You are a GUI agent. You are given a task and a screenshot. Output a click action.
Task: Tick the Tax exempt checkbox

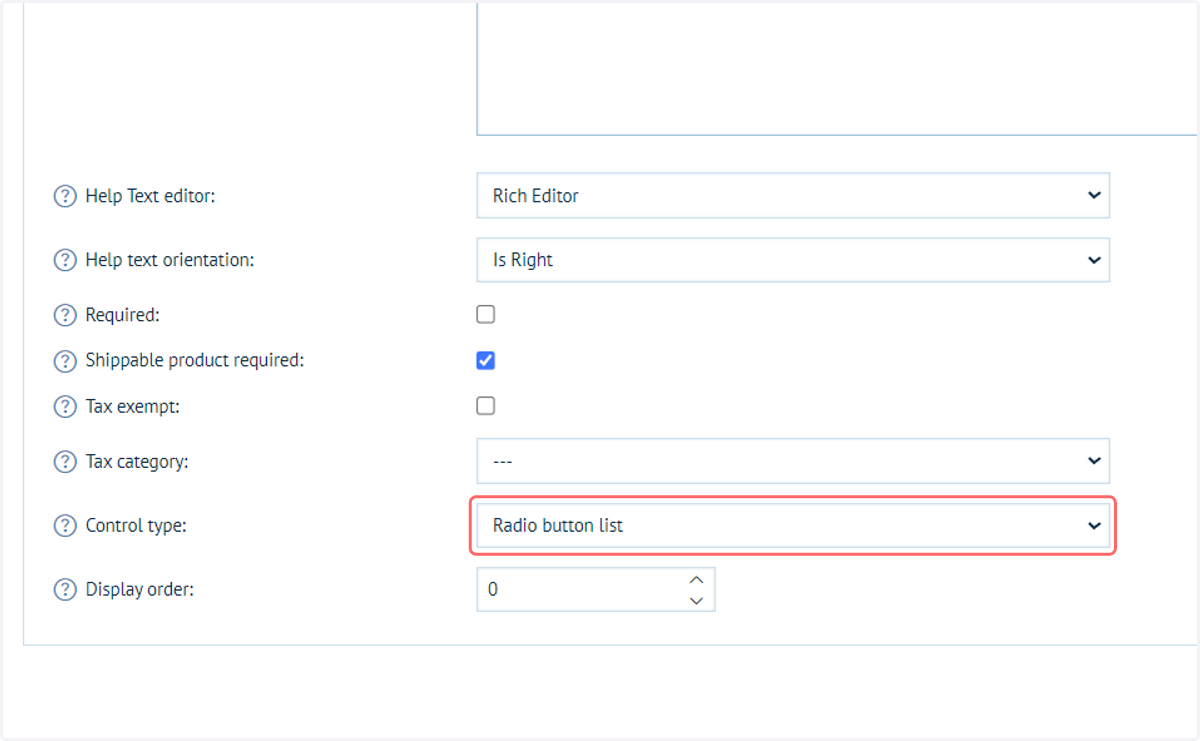[486, 406]
